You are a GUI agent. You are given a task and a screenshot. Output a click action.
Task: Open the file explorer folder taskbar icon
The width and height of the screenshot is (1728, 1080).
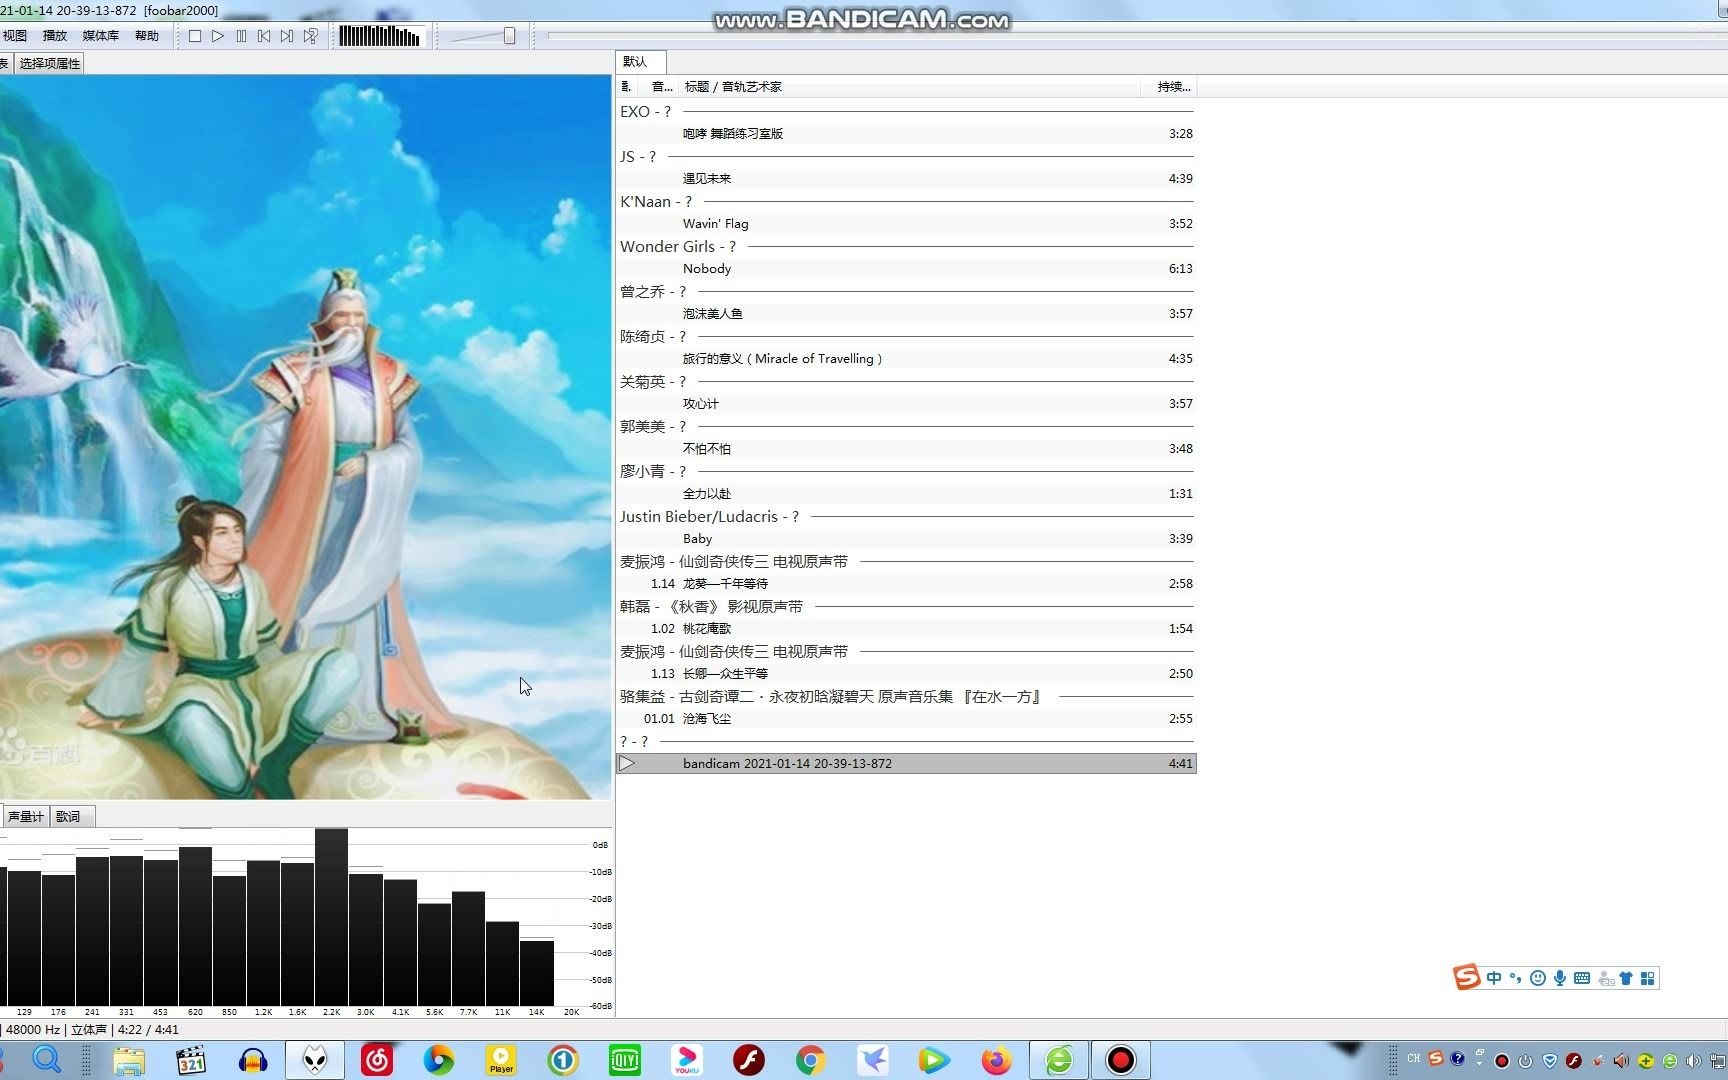coord(129,1060)
